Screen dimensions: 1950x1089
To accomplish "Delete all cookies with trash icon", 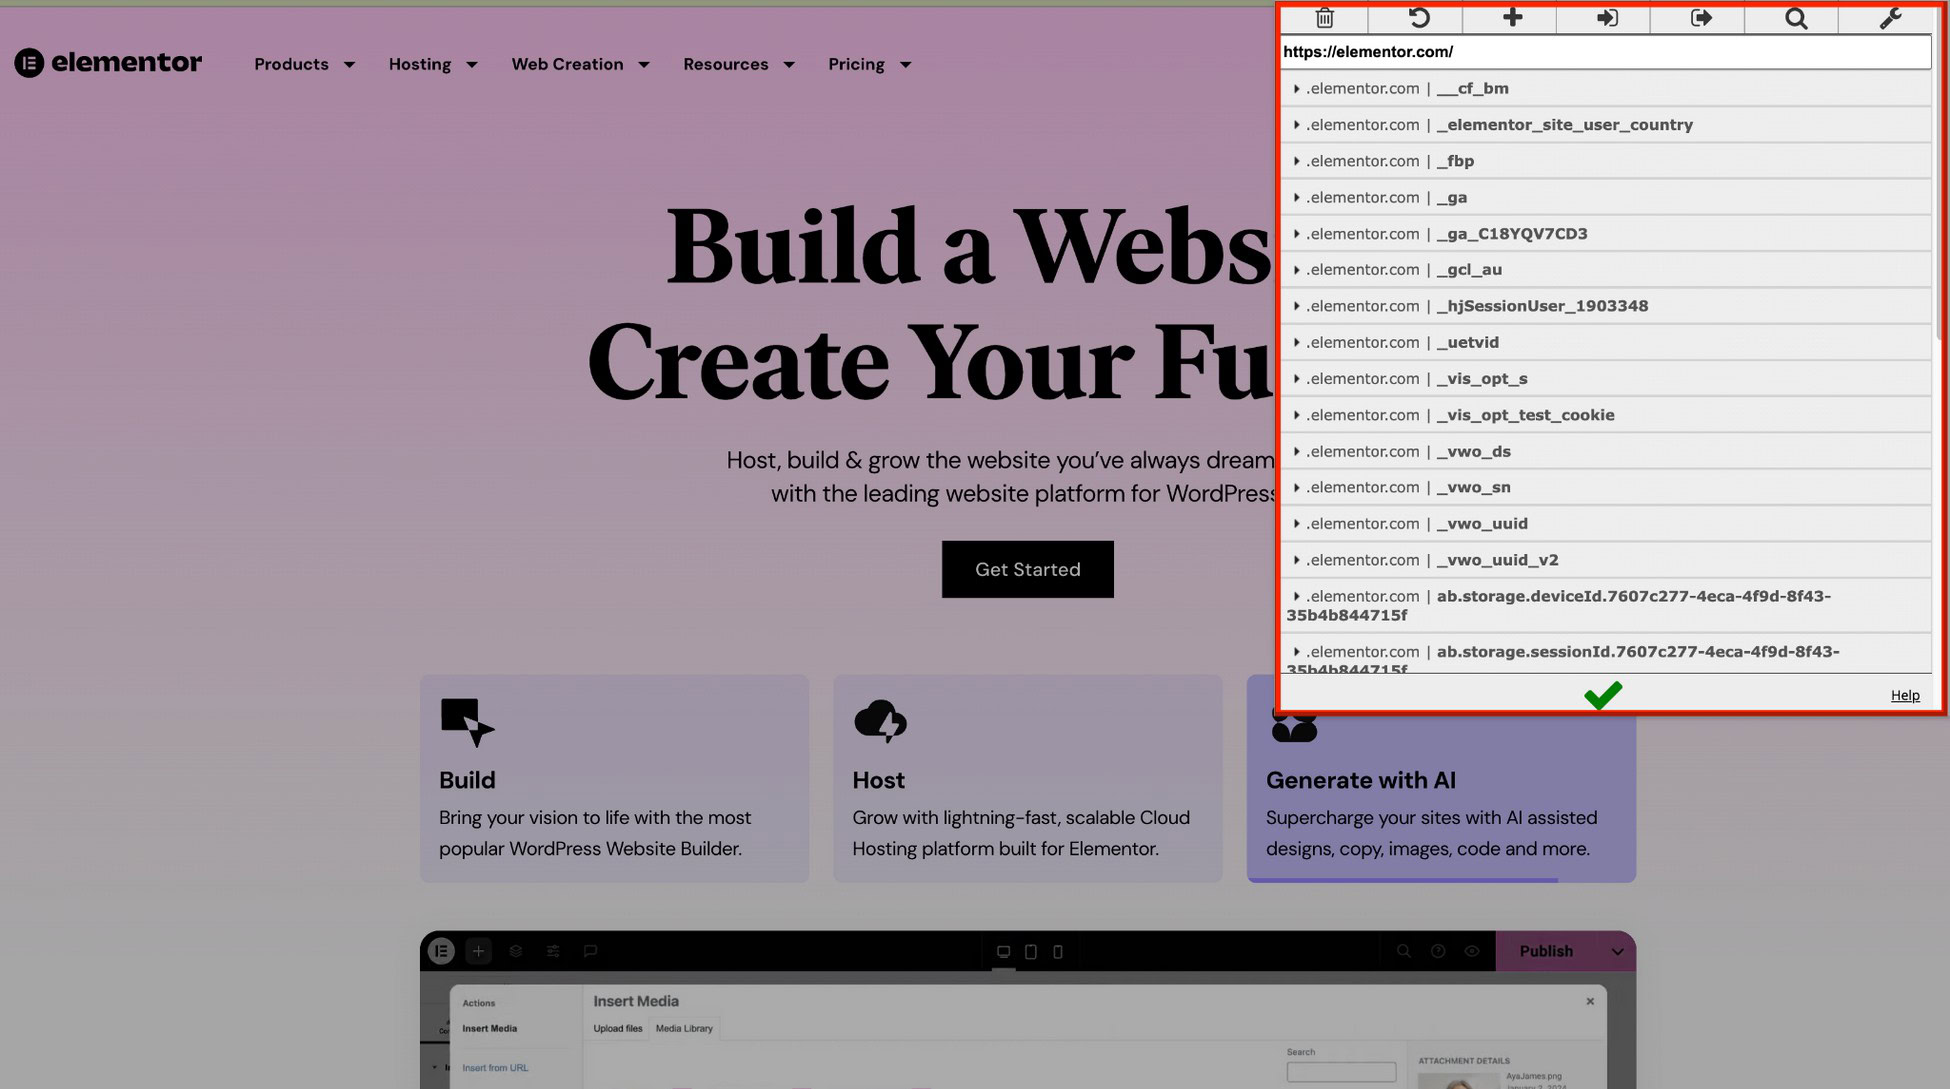I will click(x=1324, y=18).
